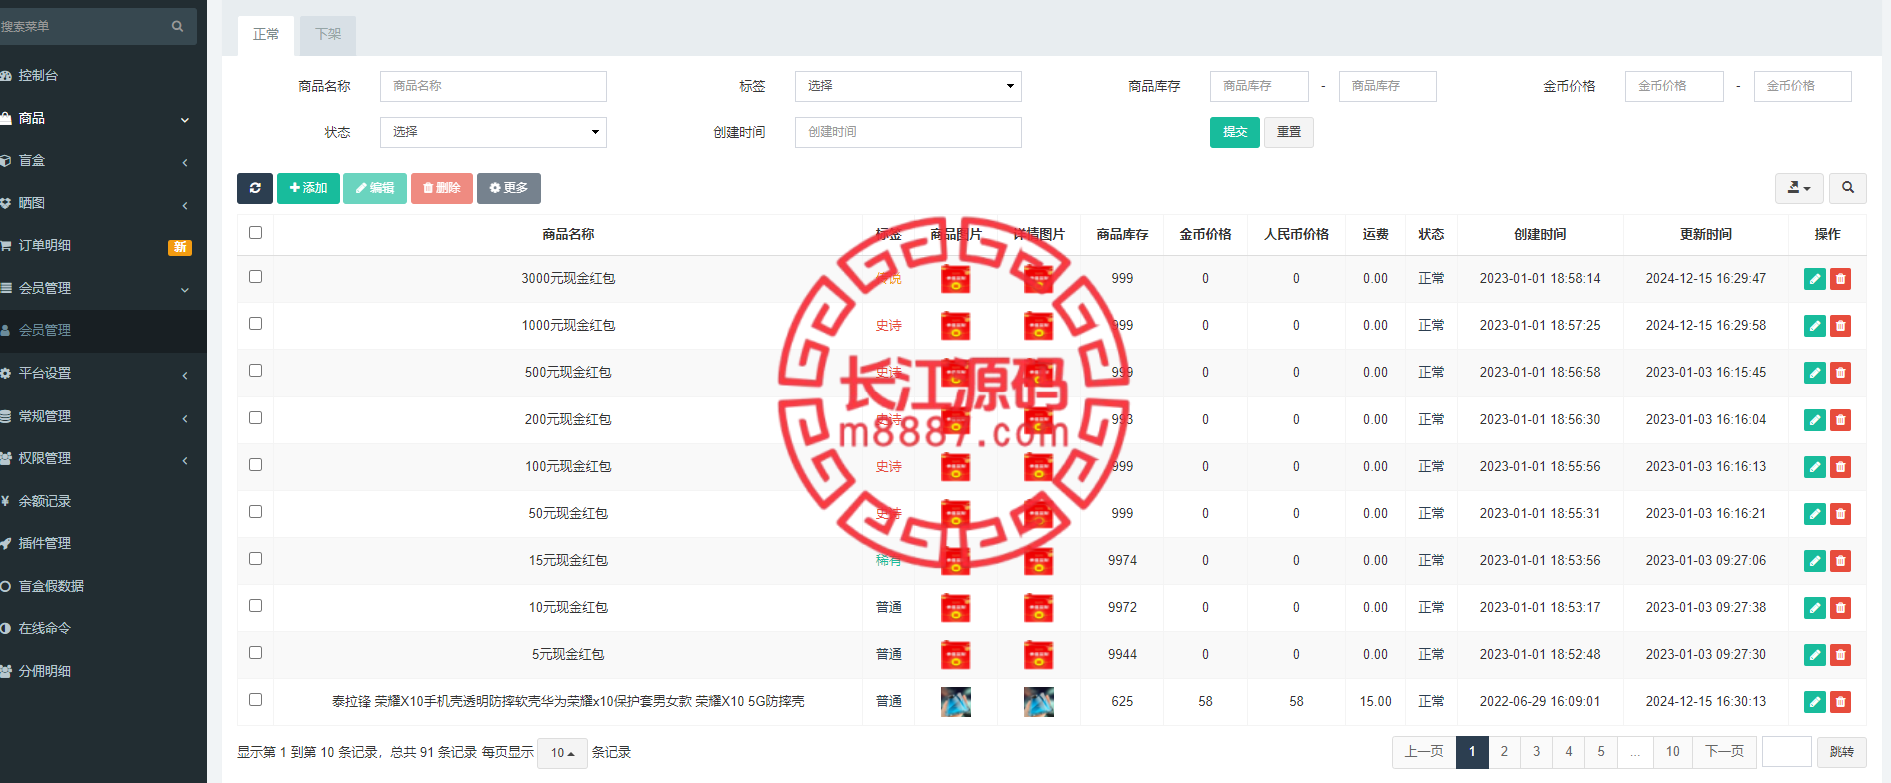The height and width of the screenshot is (783, 1891).
Task: Check the 3000元现金红包 row checkbox
Action: pos(255,277)
